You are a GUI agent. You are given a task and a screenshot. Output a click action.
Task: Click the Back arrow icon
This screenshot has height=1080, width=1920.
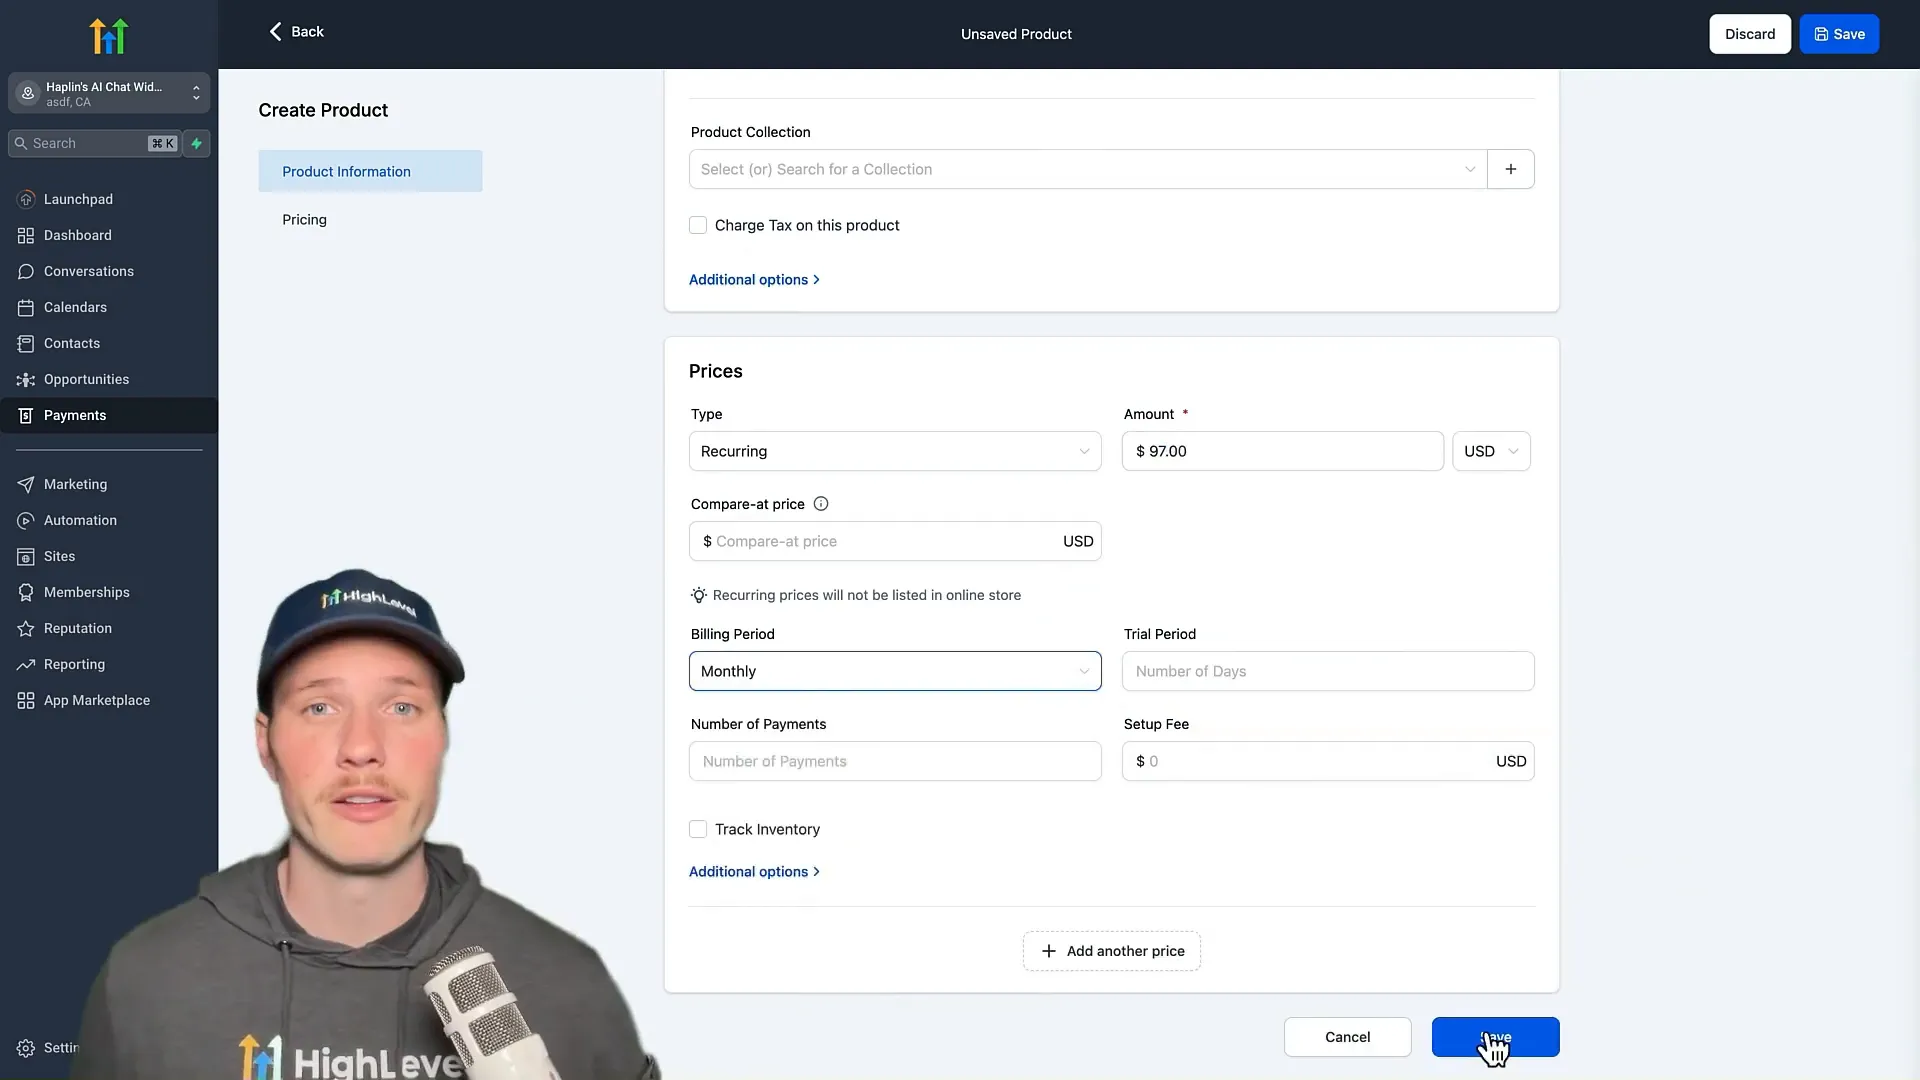[x=275, y=31]
